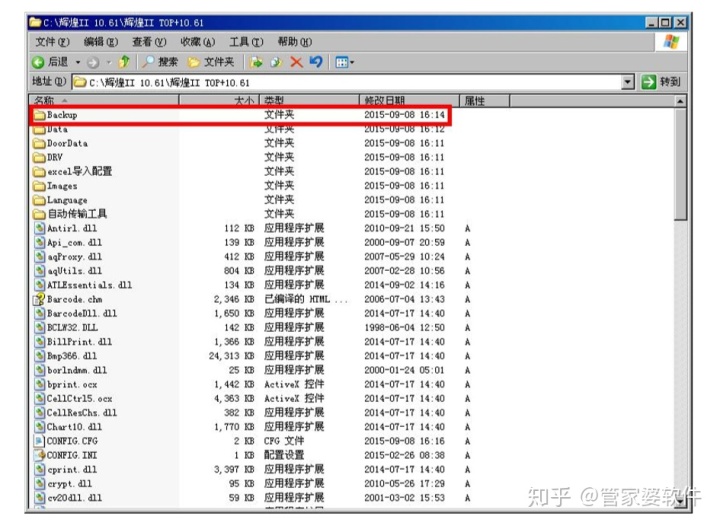Open the File (文件) menu

pyautogui.click(x=52, y=42)
